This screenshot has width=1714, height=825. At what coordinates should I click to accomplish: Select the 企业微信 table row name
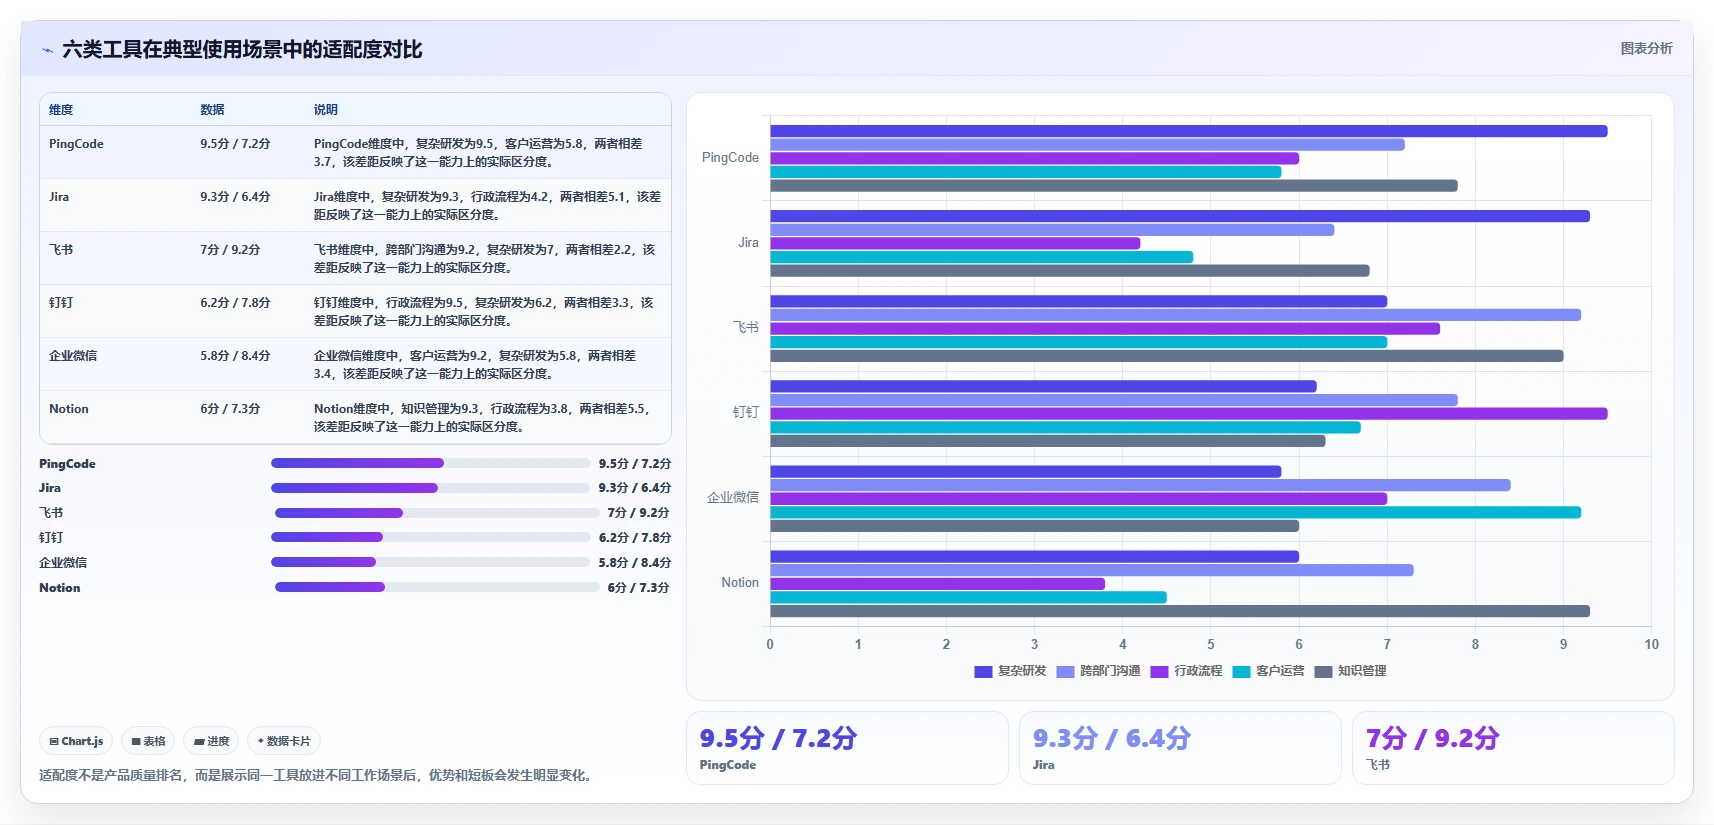pyautogui.click(x=73, y=356)
